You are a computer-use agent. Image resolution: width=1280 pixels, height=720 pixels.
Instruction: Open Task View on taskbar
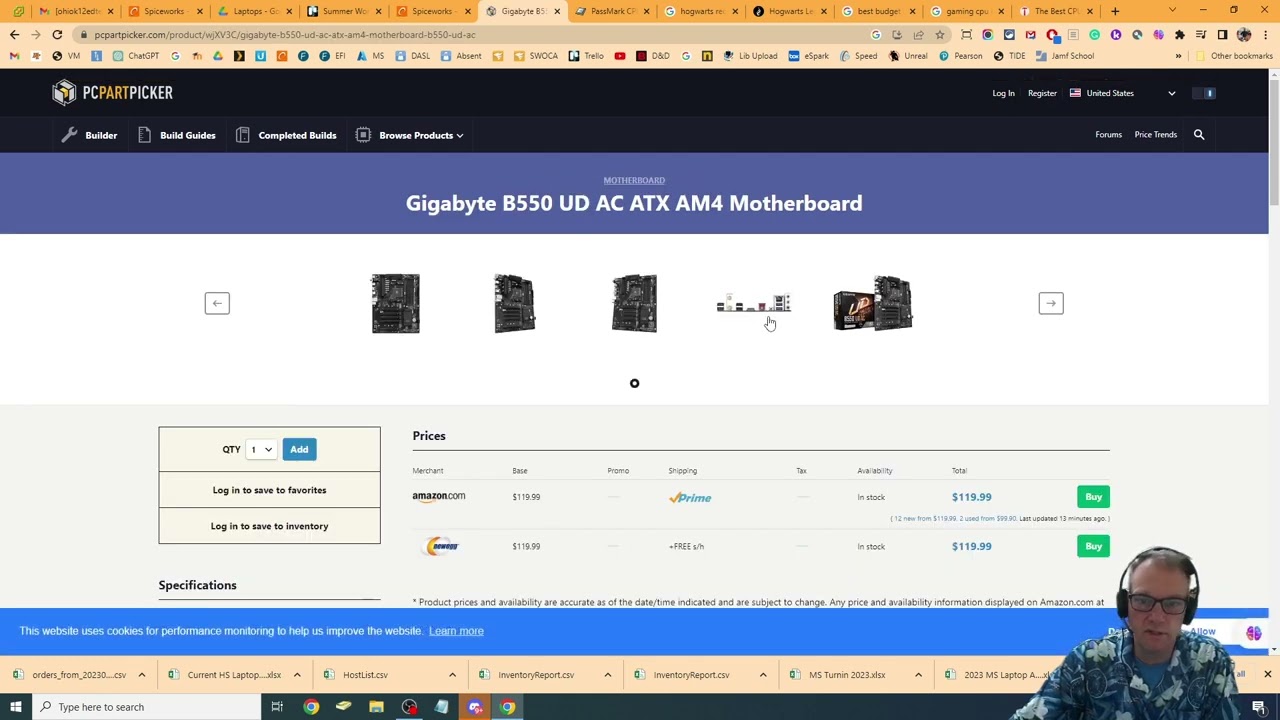point(277,707)
